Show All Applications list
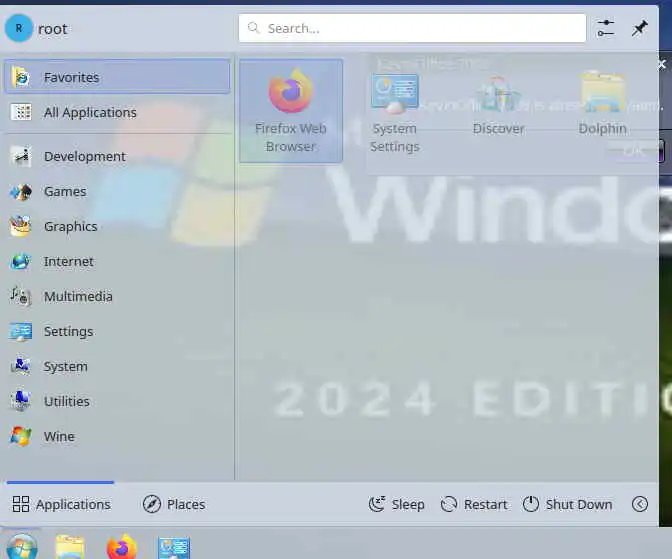The image size is (672, 559). coord(117,112)
